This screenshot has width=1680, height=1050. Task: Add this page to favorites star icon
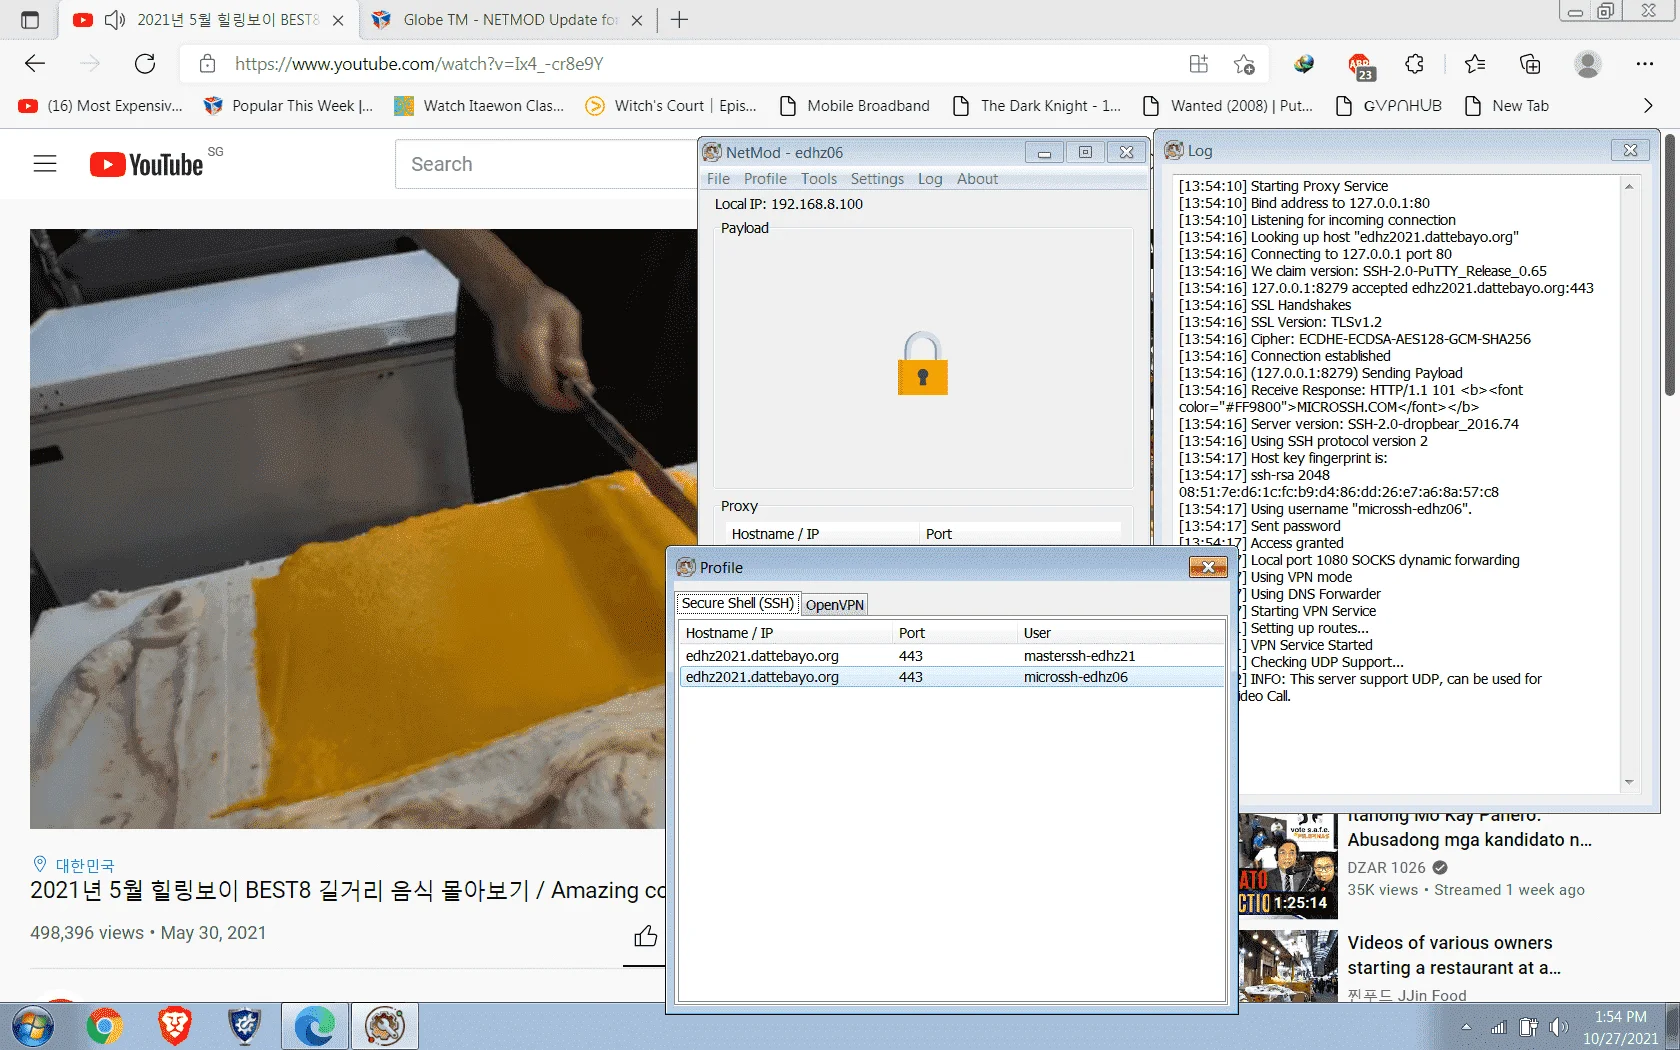click(x=1244, y=64)
